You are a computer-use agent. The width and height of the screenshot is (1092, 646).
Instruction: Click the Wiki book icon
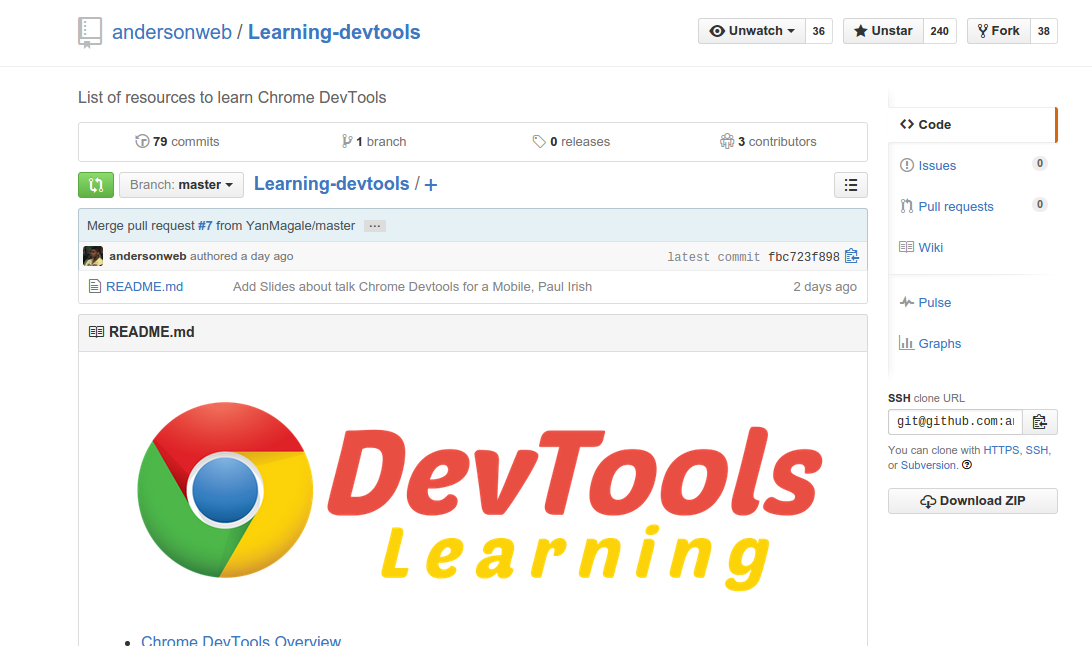pos(907,247)
